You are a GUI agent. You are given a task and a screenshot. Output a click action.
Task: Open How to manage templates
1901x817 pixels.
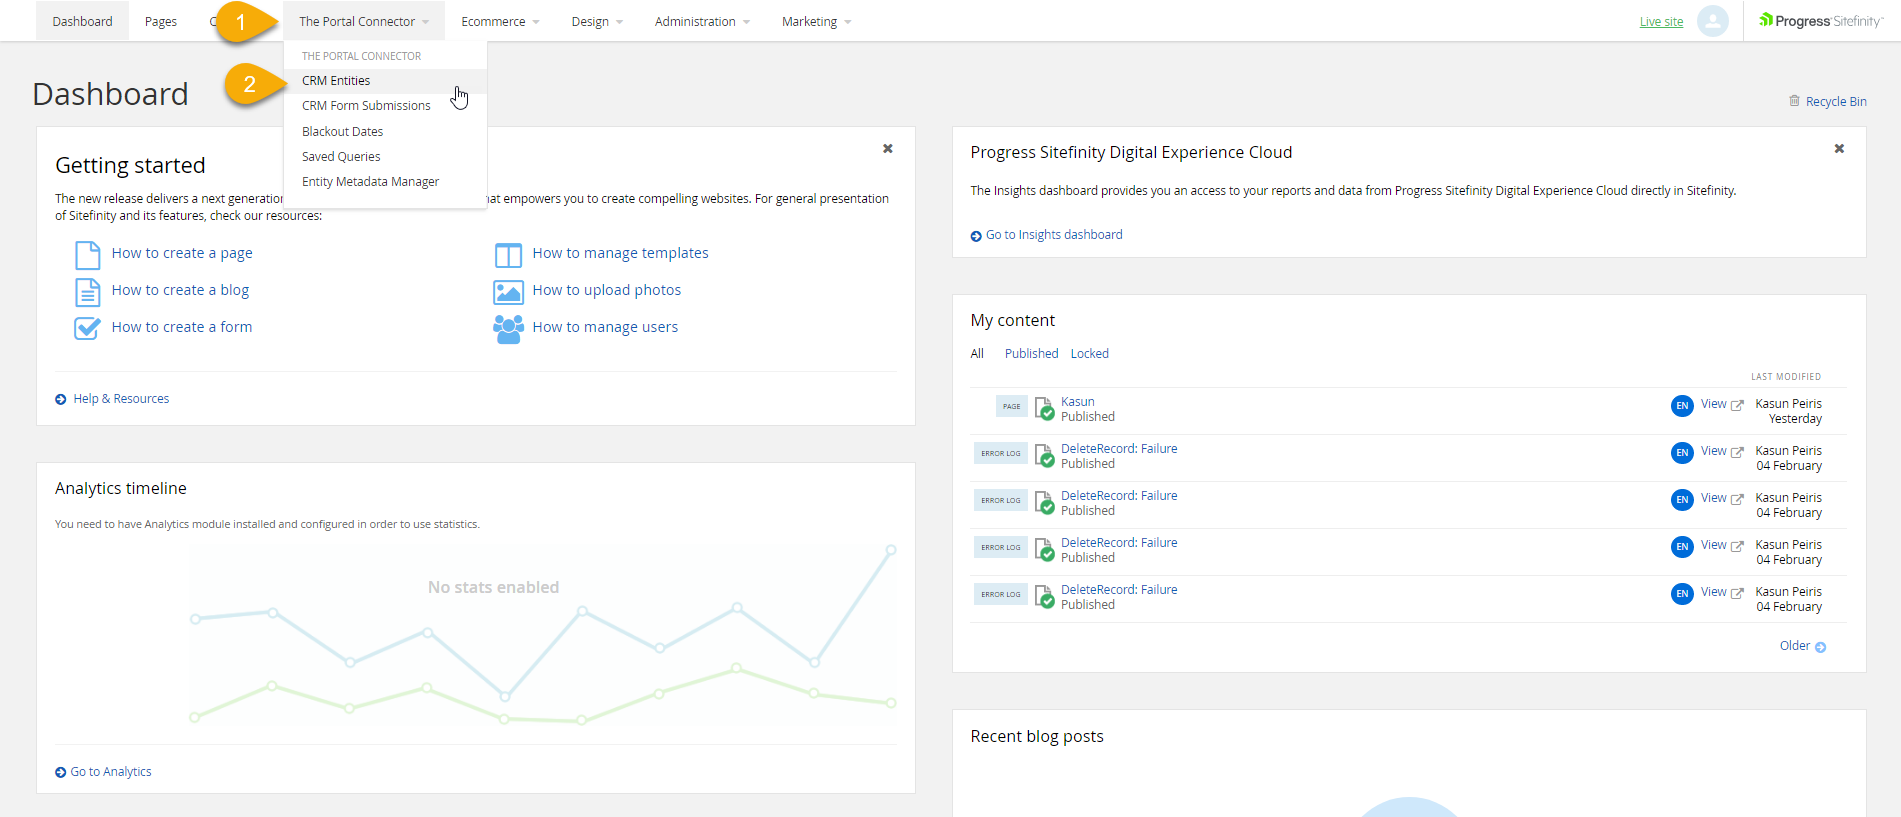tap(620, 253)
